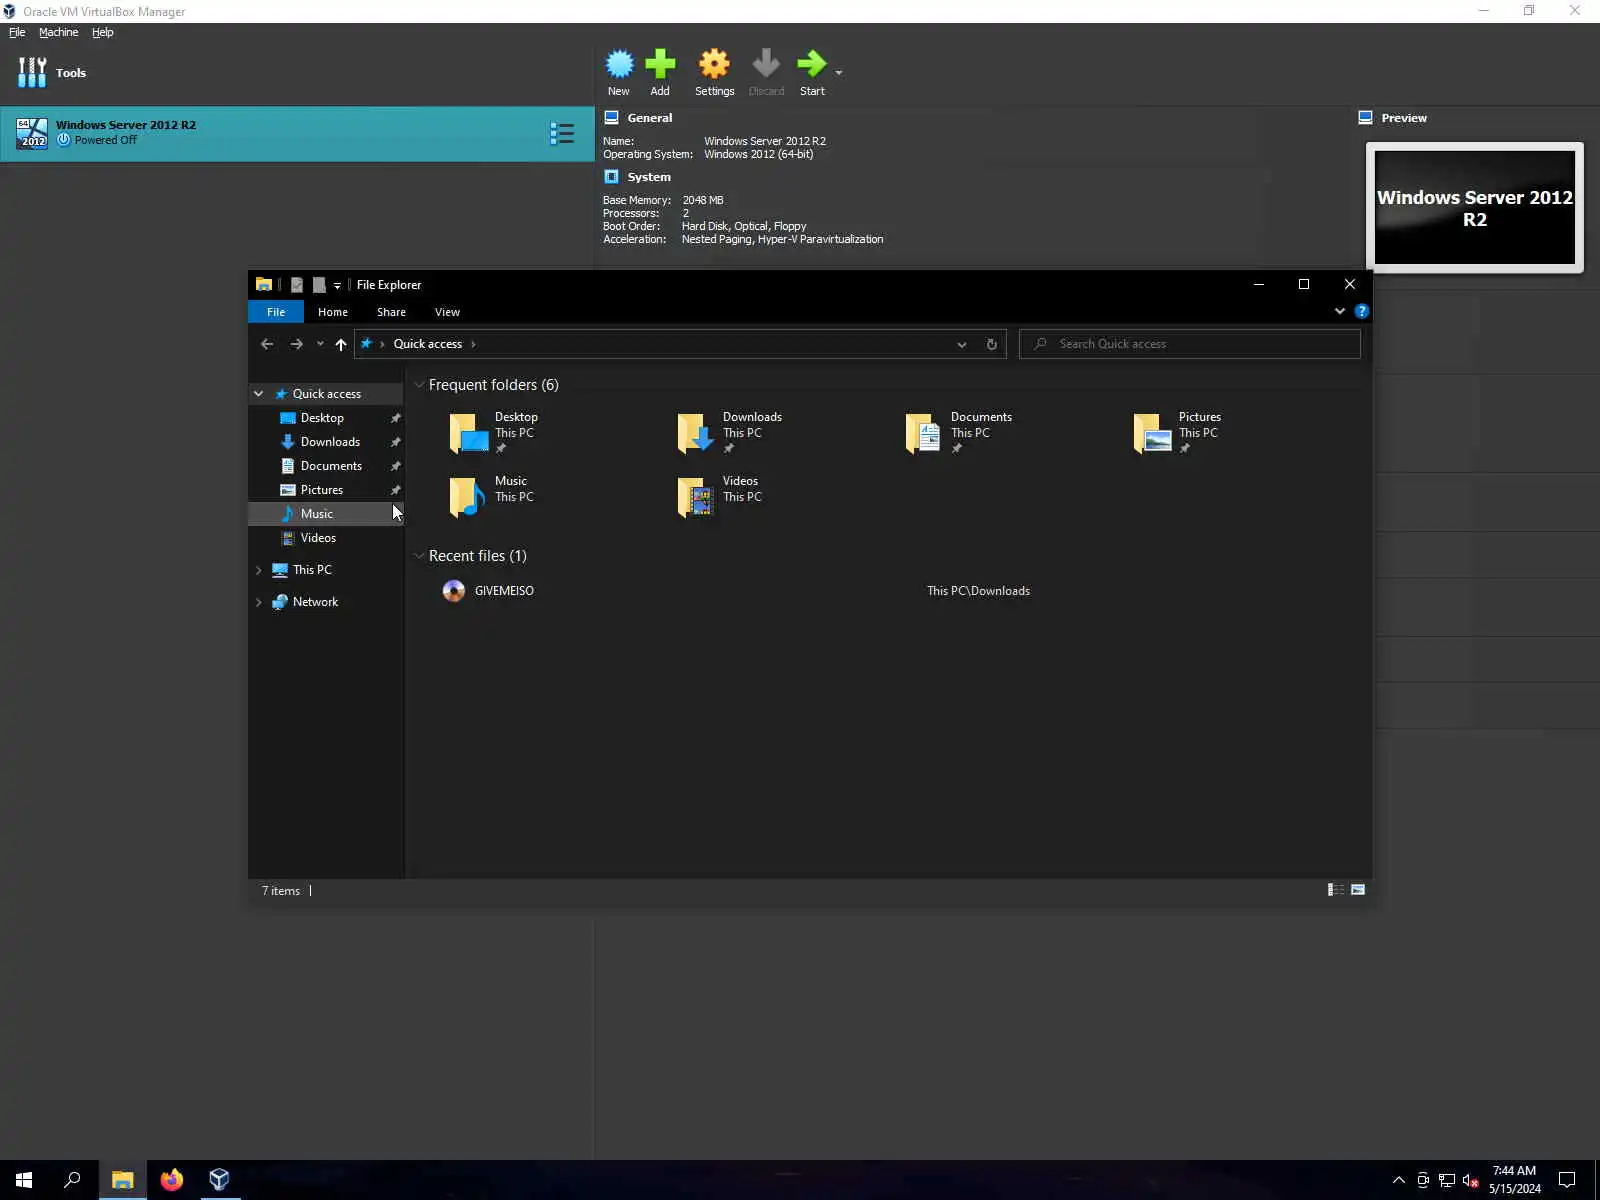The width and height of the screenshot is (1600, 1200).
Task: Collapse Quick access tree node
Action: click(x=259, y=394)
